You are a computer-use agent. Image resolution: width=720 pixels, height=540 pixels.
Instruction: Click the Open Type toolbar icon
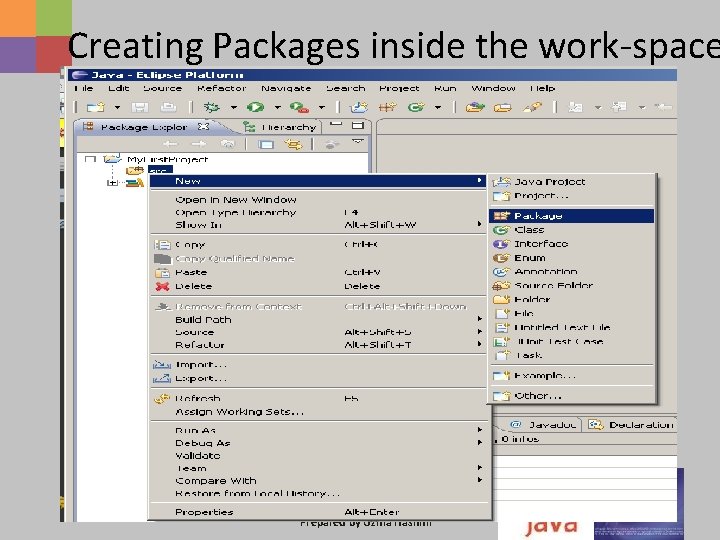point(475,107)
